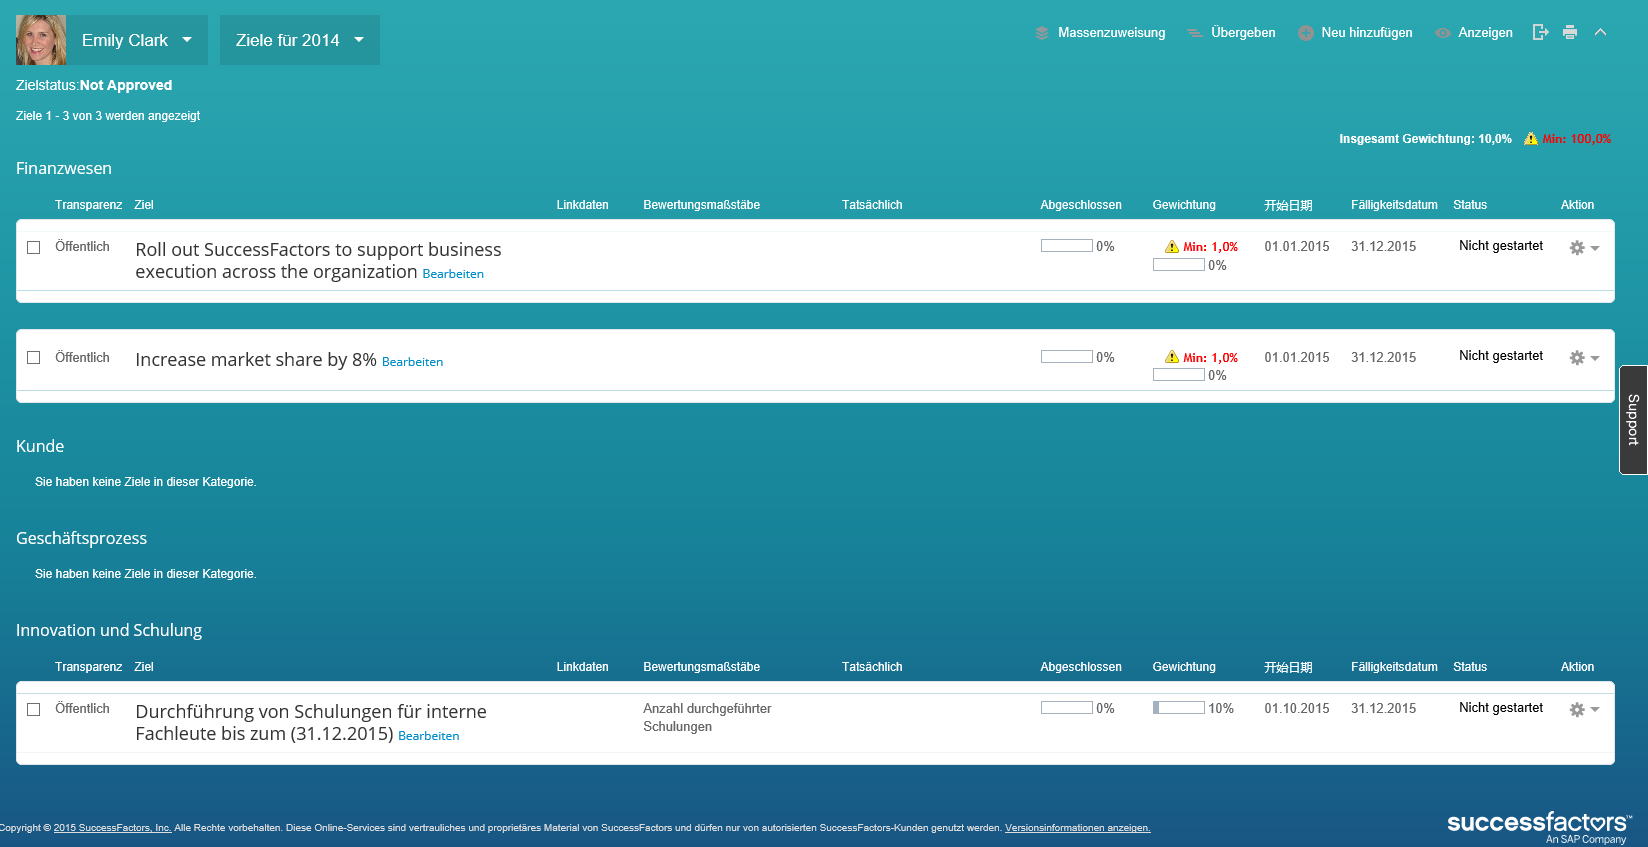Viewport: 1648px width, 847px height.
Task: Click the gear icon for Increase market share goal
Action: click(x=1577, y=358)
